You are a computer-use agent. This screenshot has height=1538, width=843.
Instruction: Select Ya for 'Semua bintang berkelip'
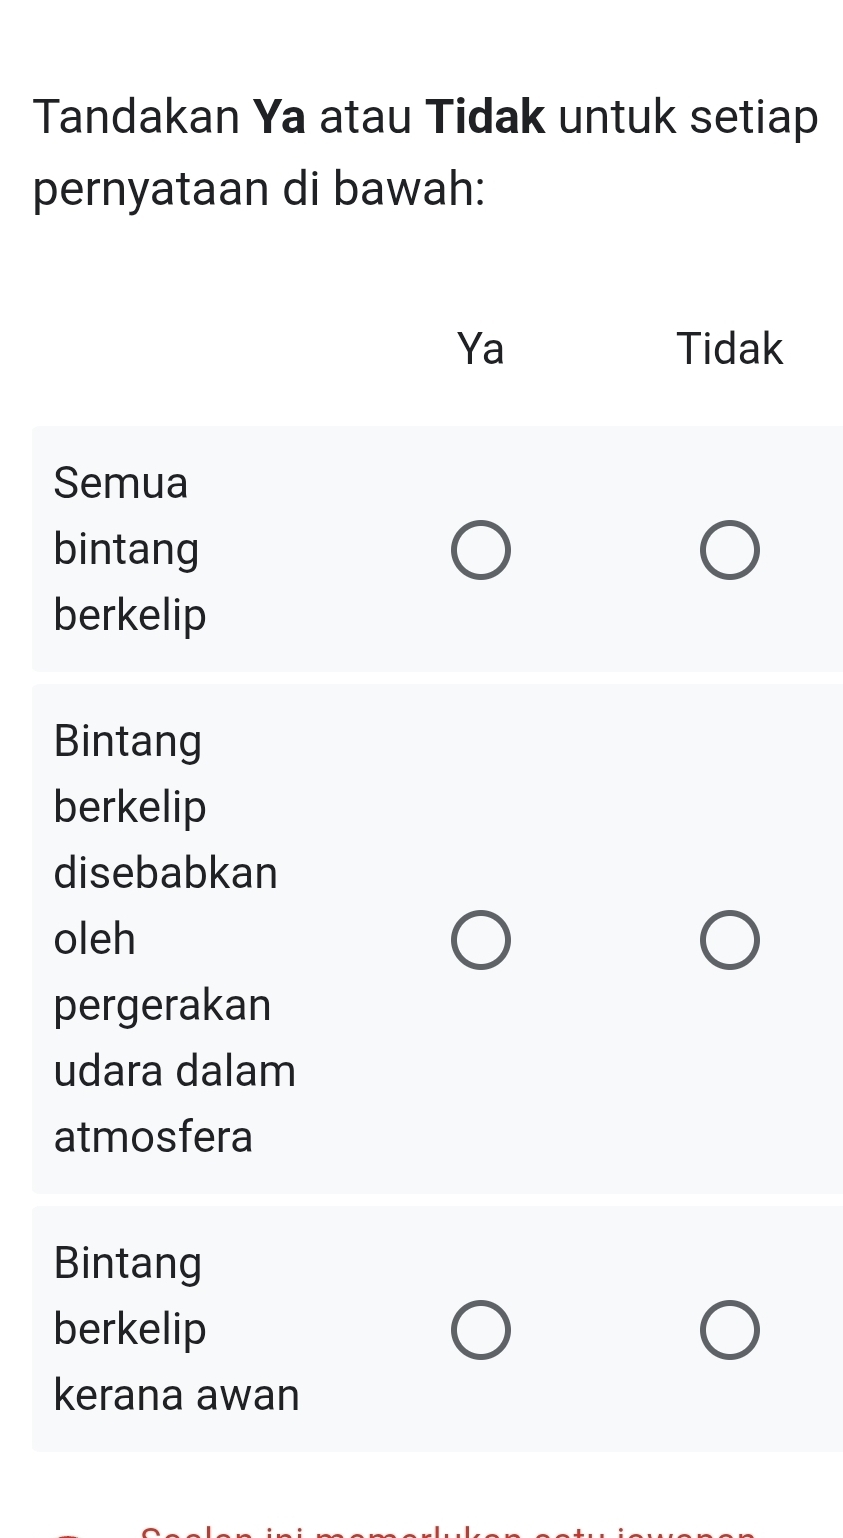480,550
